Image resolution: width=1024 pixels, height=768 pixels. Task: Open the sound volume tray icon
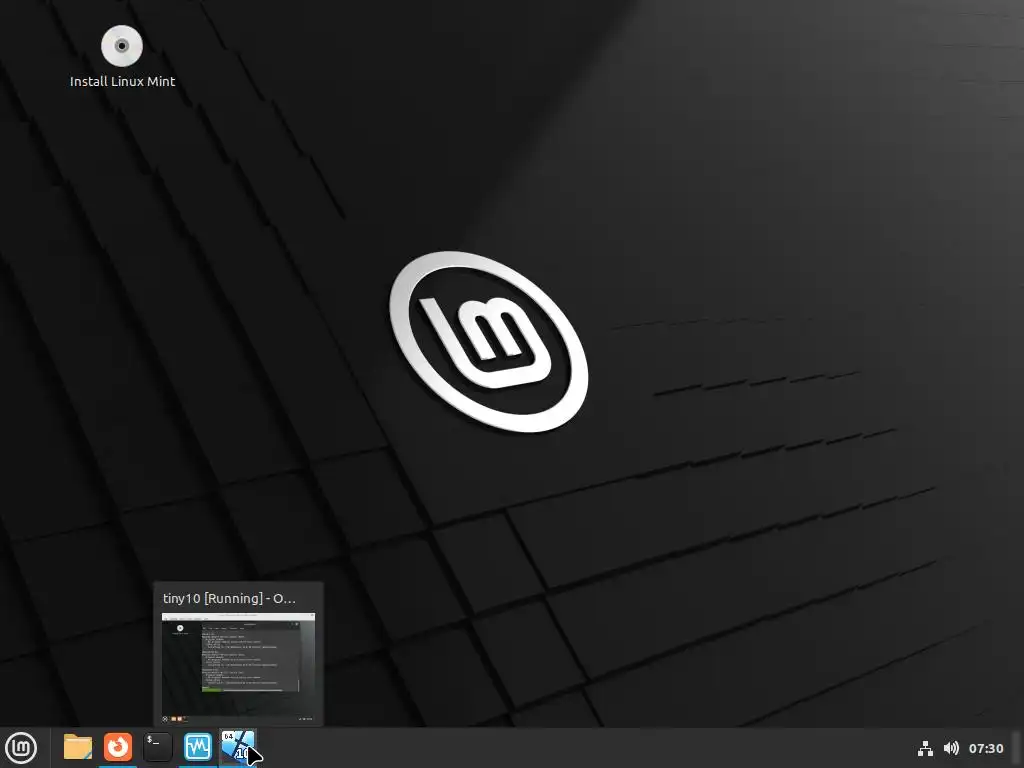coord(952,748)
